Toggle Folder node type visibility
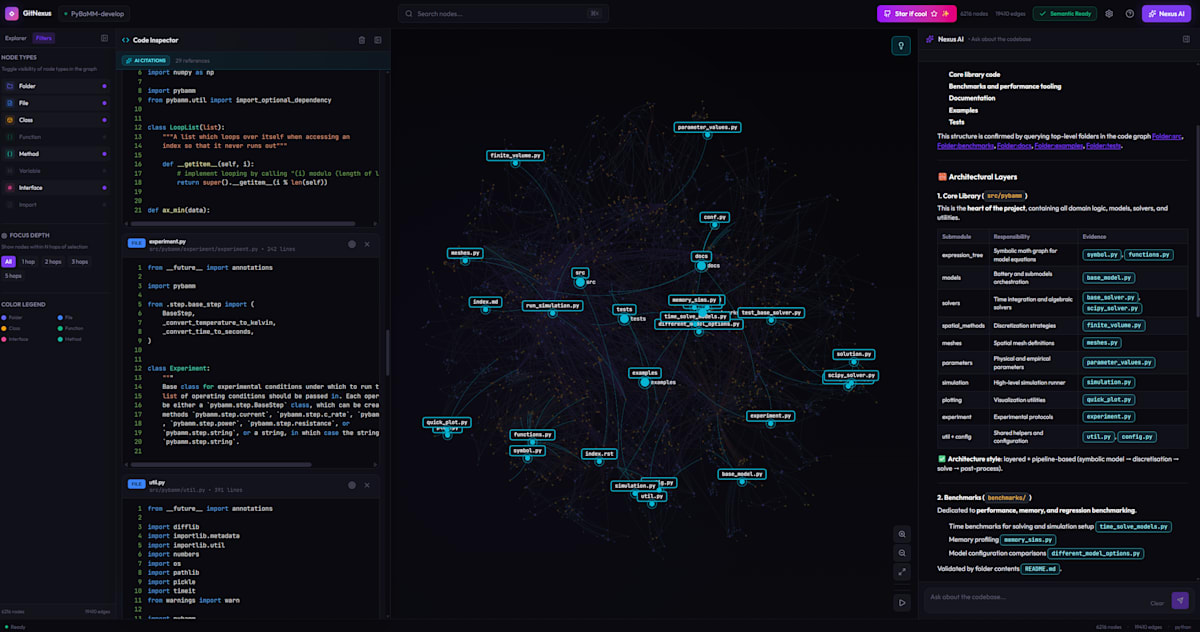Image resolution: width=1200 pixels, height=632 pixels. (56, 86)
